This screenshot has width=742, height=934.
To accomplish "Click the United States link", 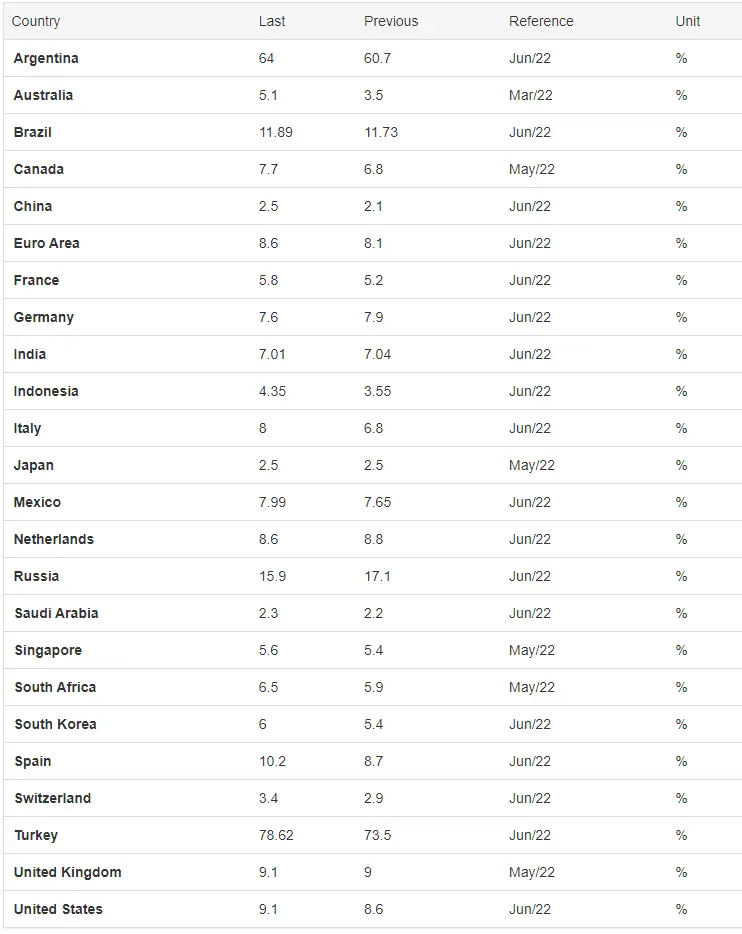I will pos(58,909).
